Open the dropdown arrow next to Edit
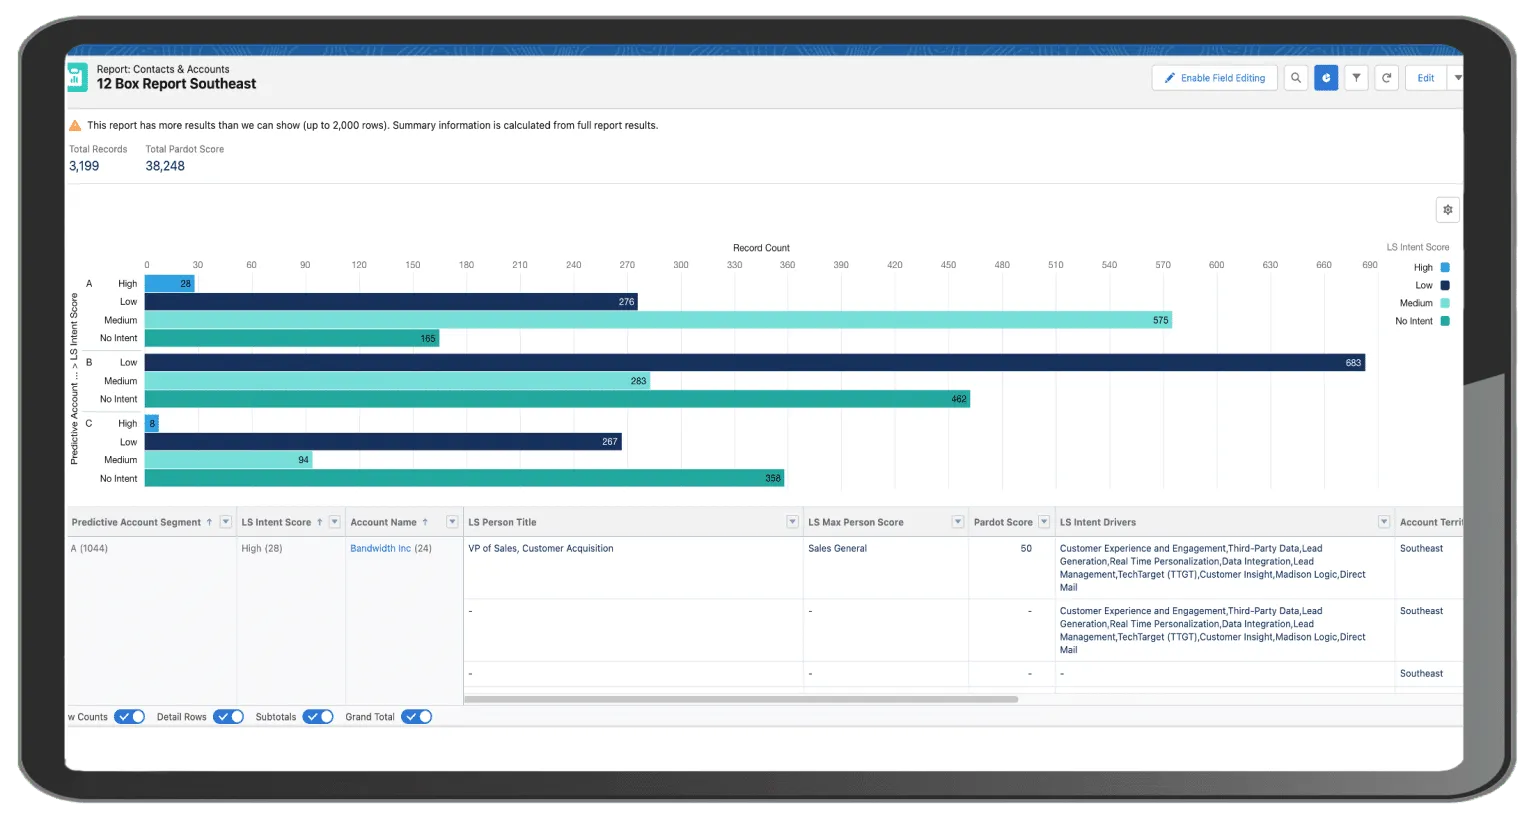This screenshot has height=820, width=1536. [1457, 78]
